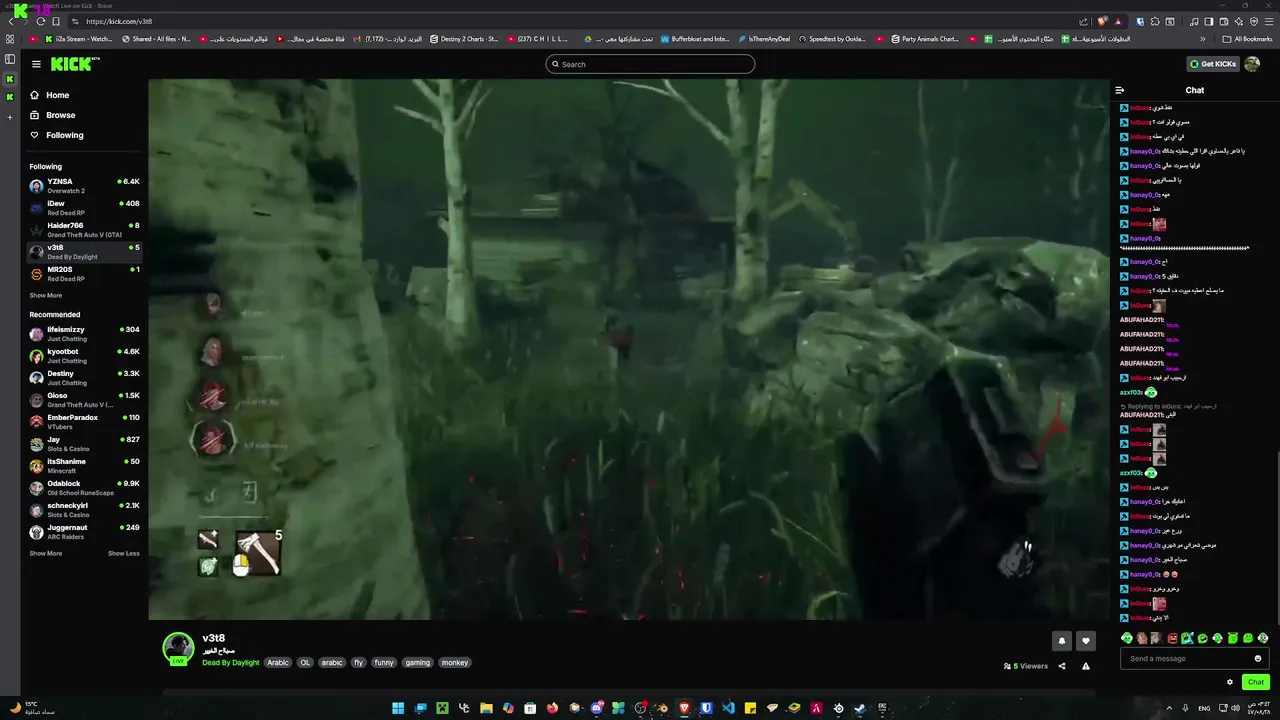
Task: Open kyootbot recommended channel
Action: pyautogui.click(x=84, y=356)
